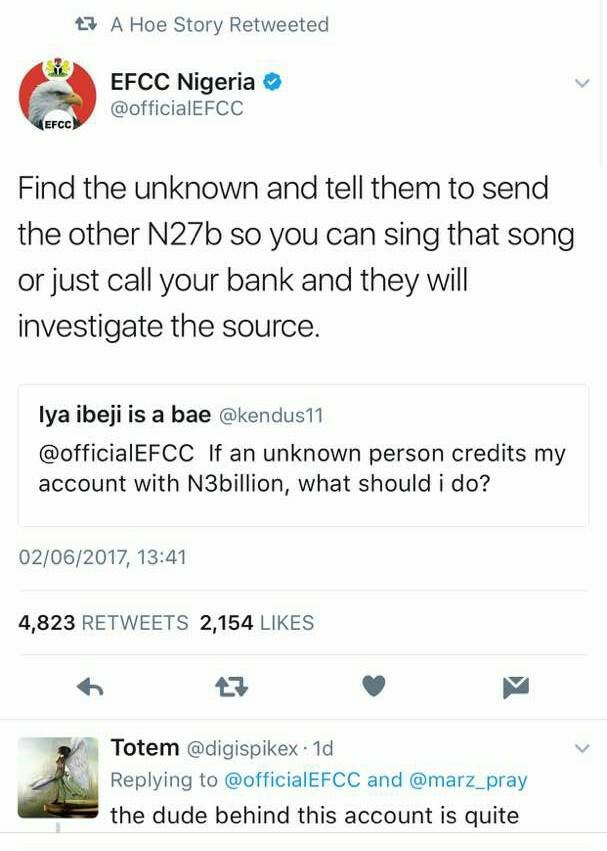The height and width of the screenshot is (851, 607).
Task: Open EFCC Nigeria eagle profile picture
Action: (57, 96)
